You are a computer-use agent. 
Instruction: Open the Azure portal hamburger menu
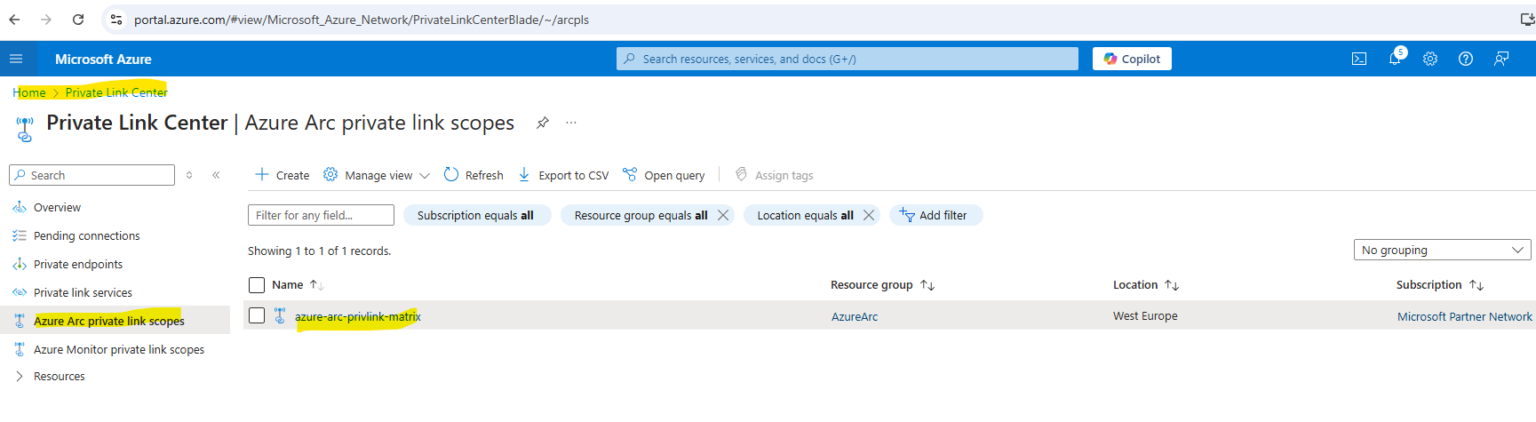(x=16, y=59)
